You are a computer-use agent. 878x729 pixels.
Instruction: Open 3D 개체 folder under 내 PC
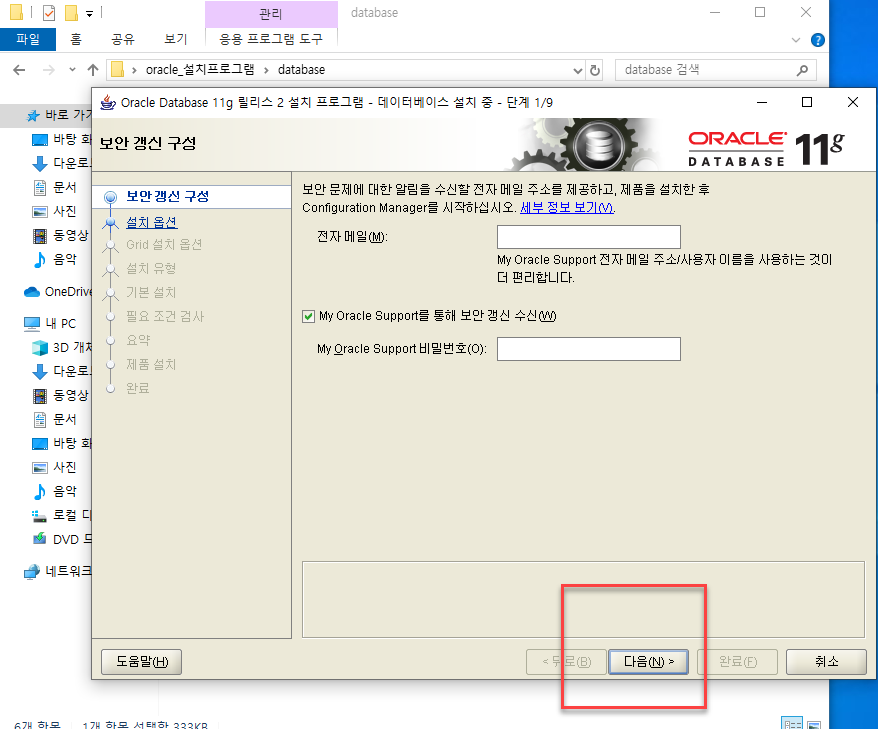point(61,347)
